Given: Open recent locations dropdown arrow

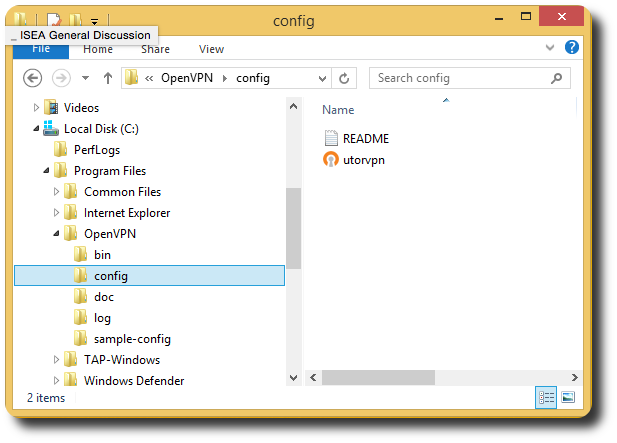Looking at the screenshot, I should 85,78.
